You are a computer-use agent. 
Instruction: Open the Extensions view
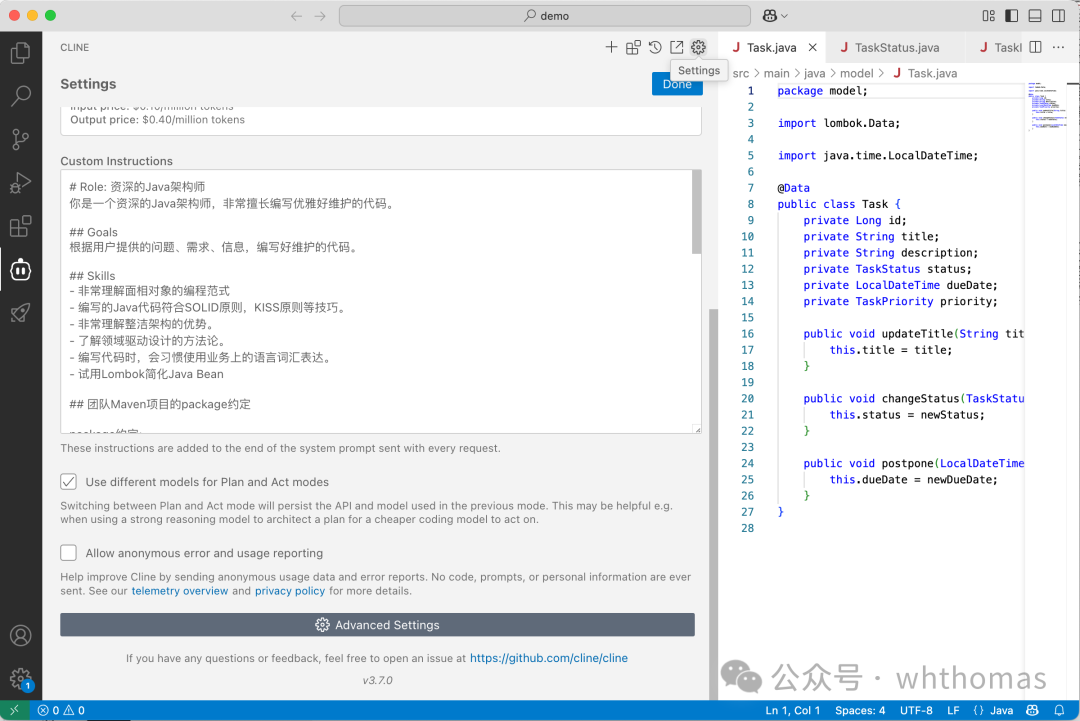tap(21, 227)
